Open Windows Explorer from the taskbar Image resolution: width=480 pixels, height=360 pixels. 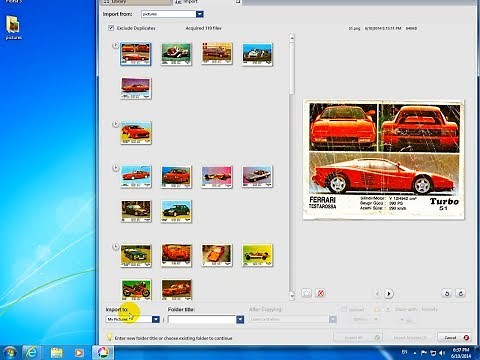[57, 352]
